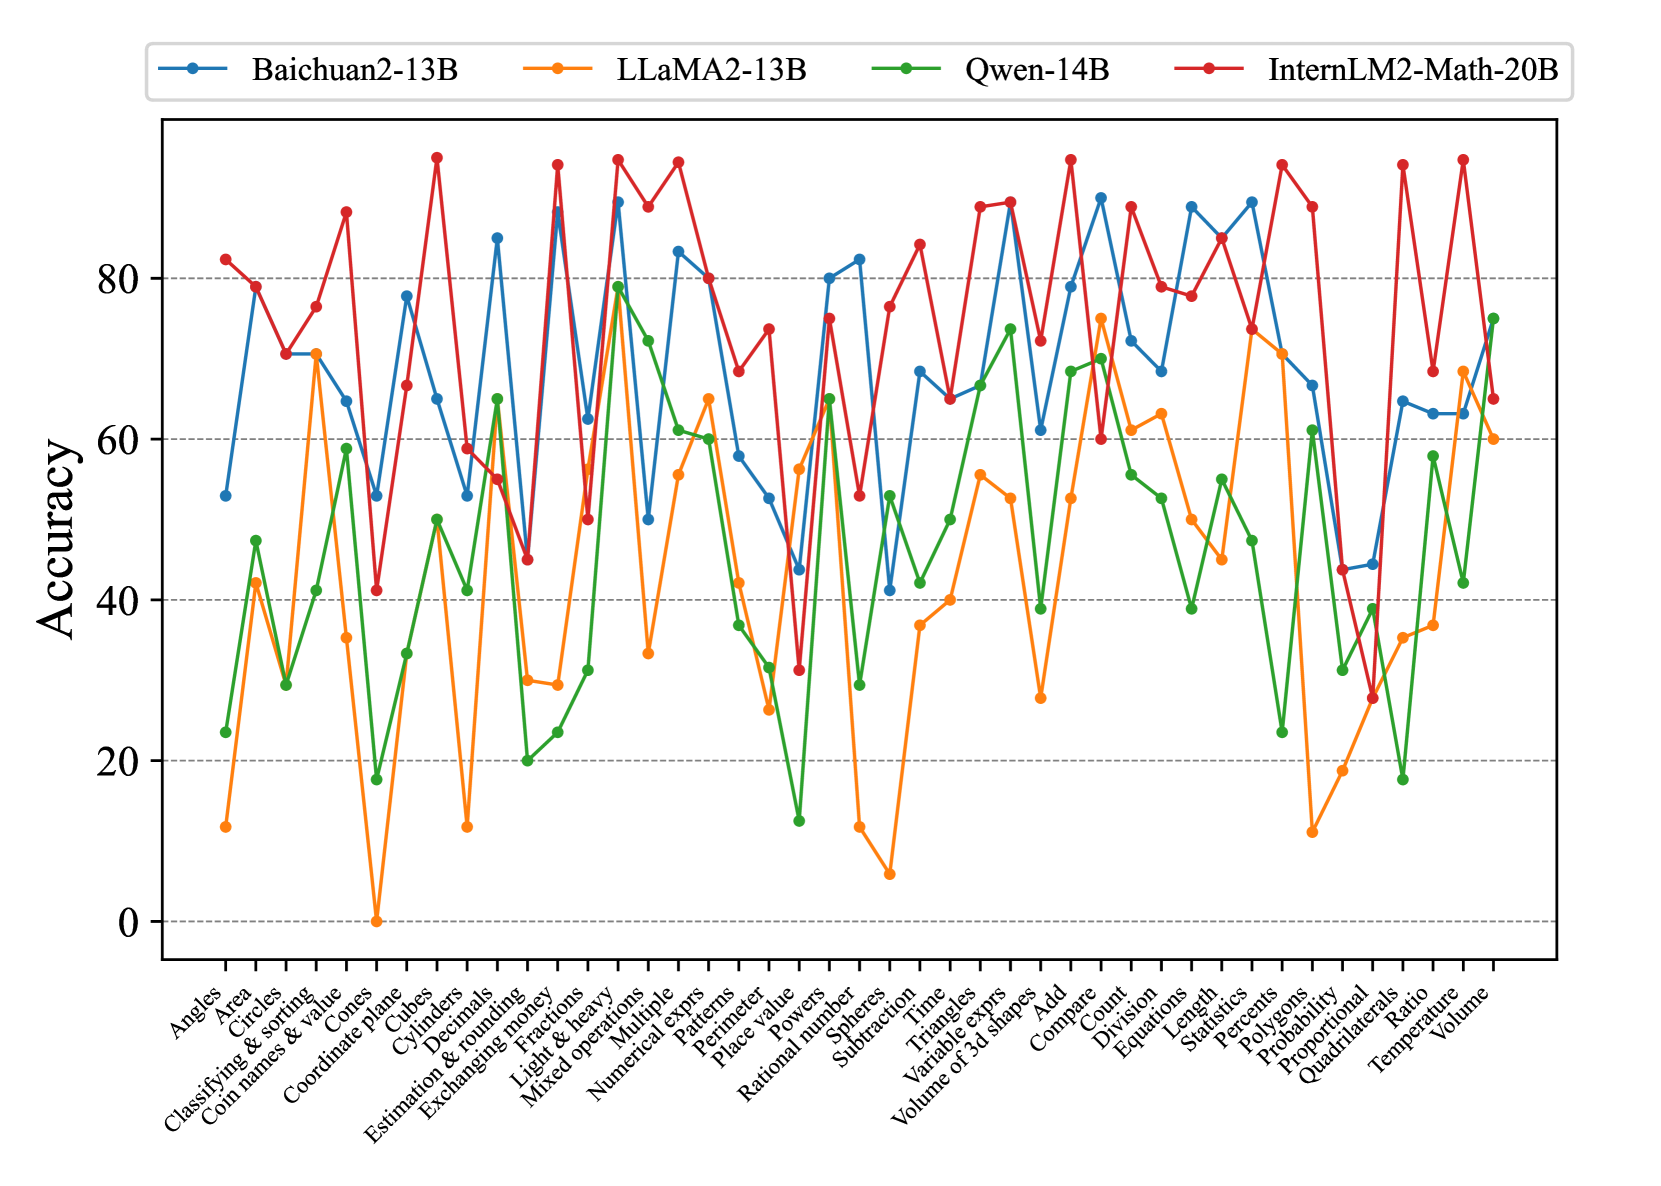
Task: Select the InternLM2-Math-20B legend text
Action: pos(1412,70)
